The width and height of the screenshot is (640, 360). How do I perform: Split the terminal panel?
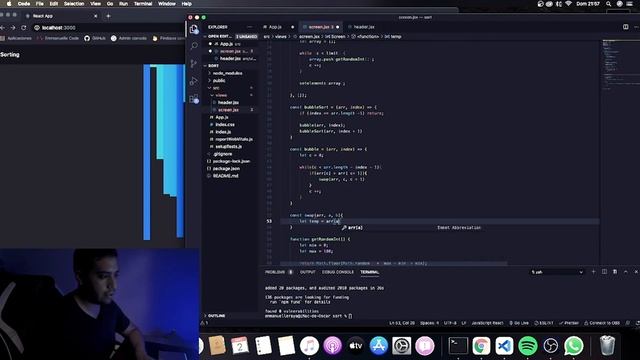[604, 272]
